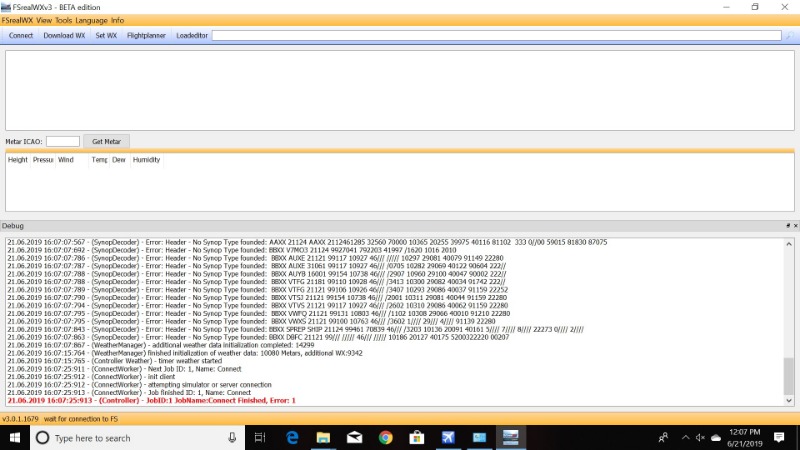800x450 pixels.
Task: Click the debug log scroll-down arrow
Action: [789, 401]
